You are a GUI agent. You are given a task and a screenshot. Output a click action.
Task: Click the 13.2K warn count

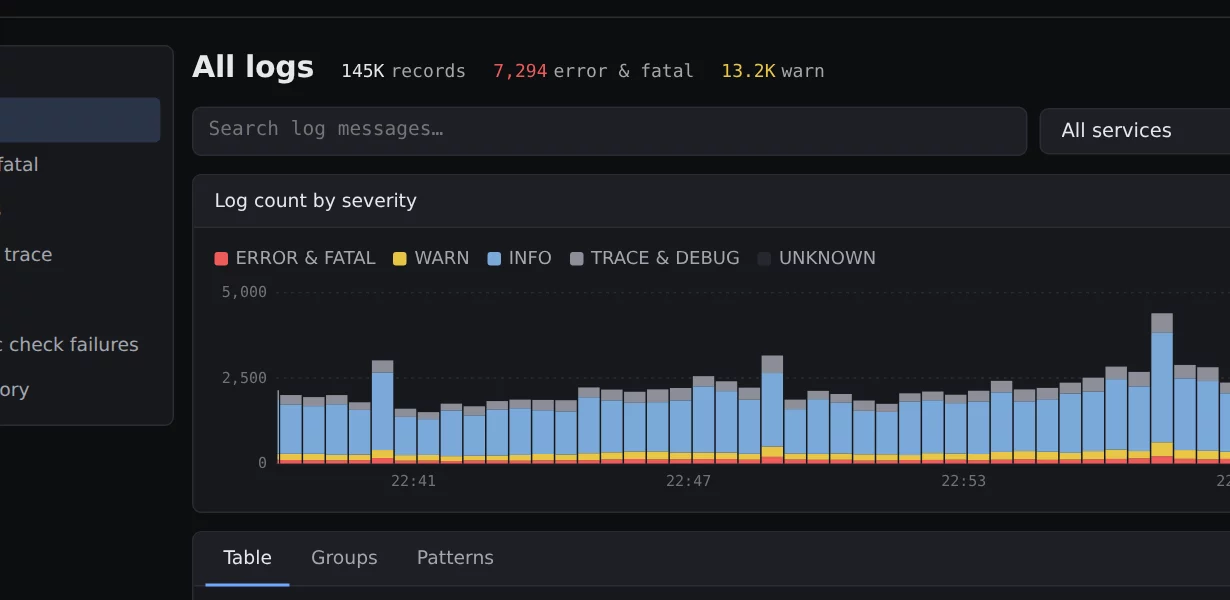773,71
